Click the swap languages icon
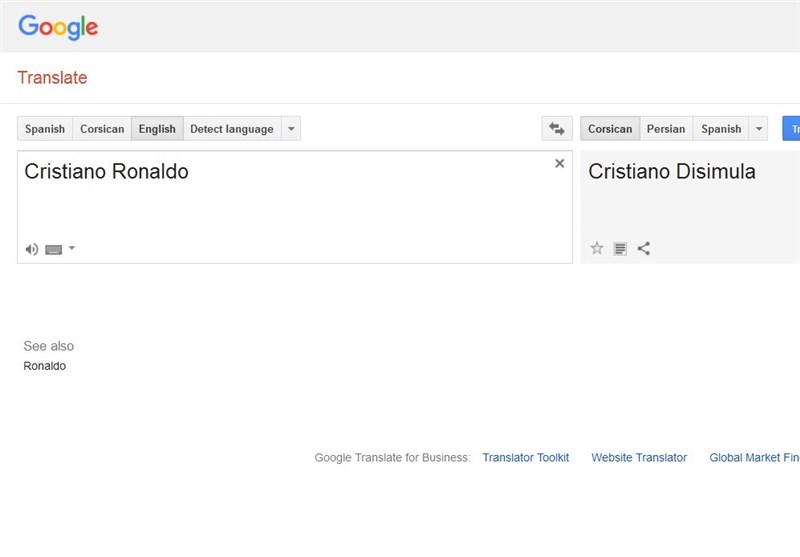The image size is (800, 557). tap(557, 129)
